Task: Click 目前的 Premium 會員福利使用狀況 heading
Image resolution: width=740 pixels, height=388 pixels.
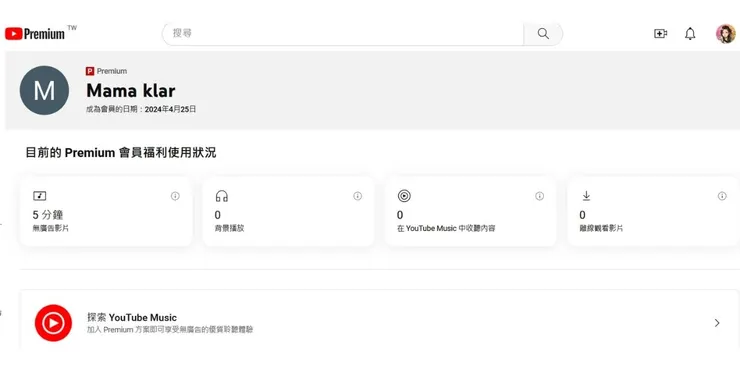Action: point(121,152)
